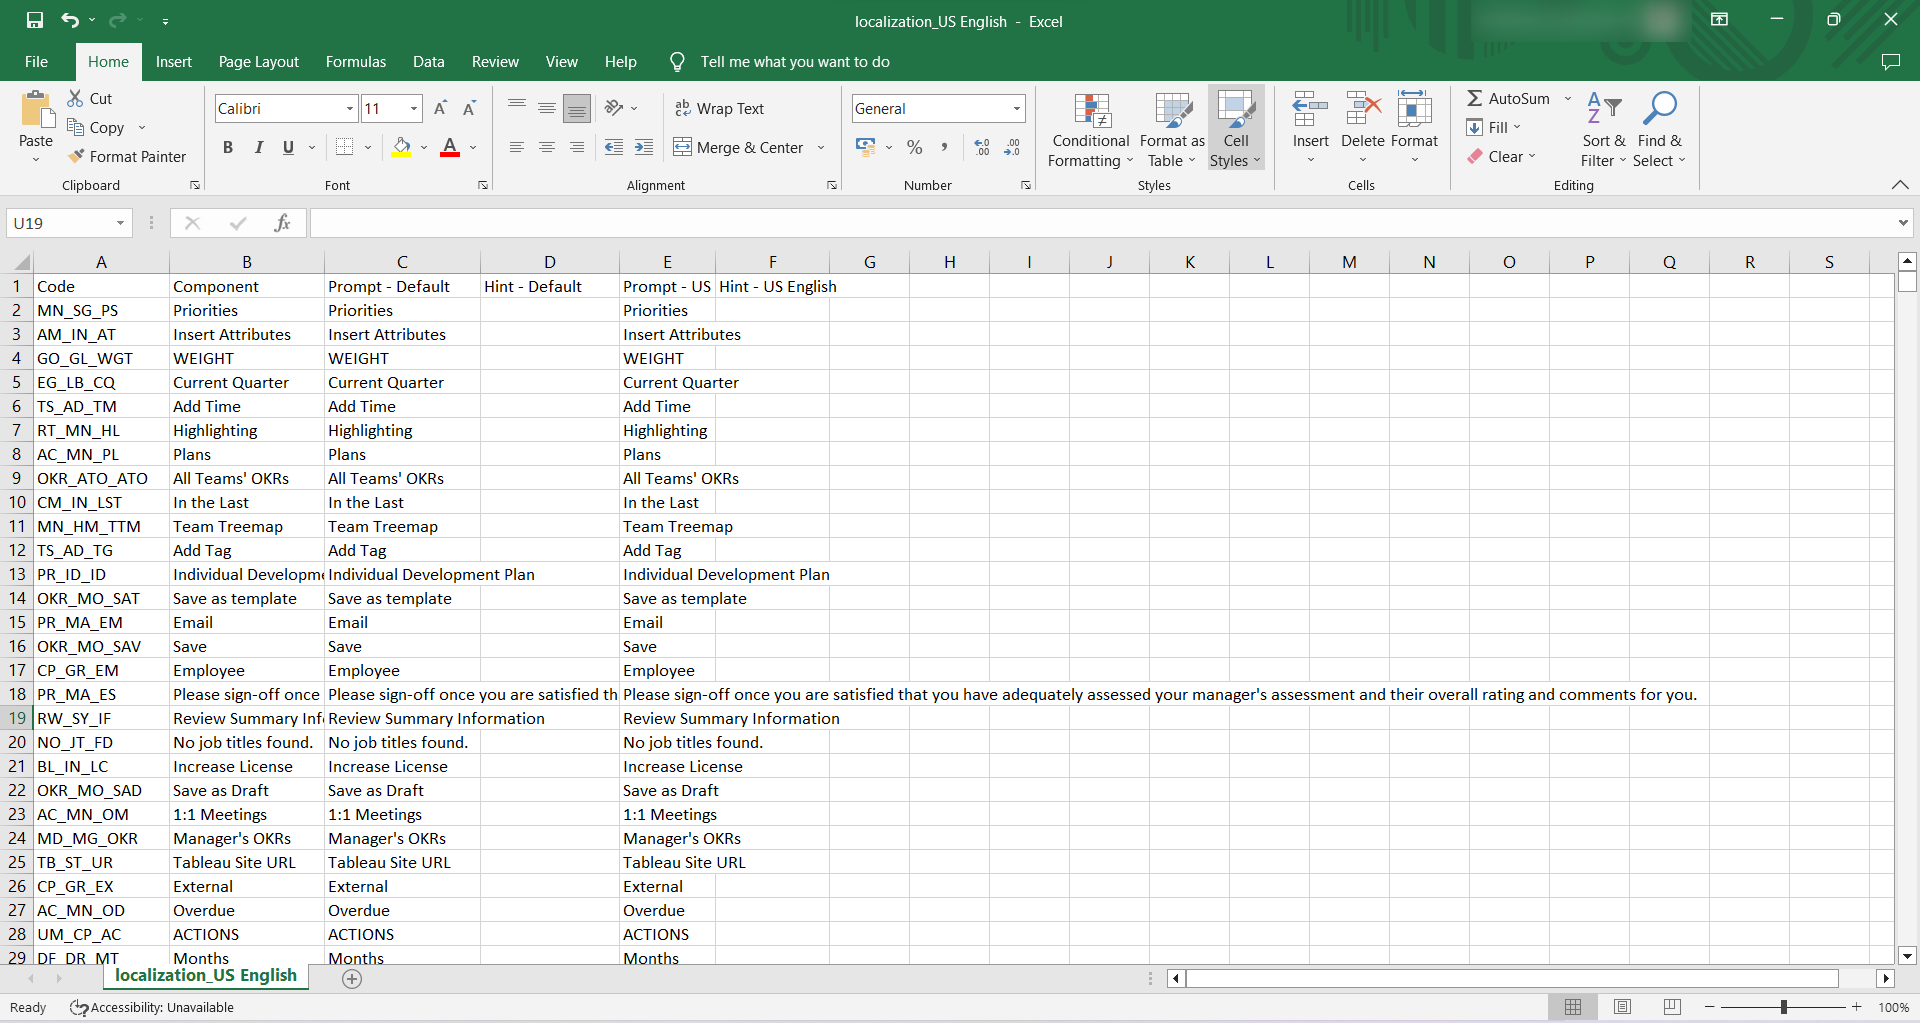This screenshot has width=1920, height=1023.
Task: Toggle italic formatting
Action: [258, 147]
